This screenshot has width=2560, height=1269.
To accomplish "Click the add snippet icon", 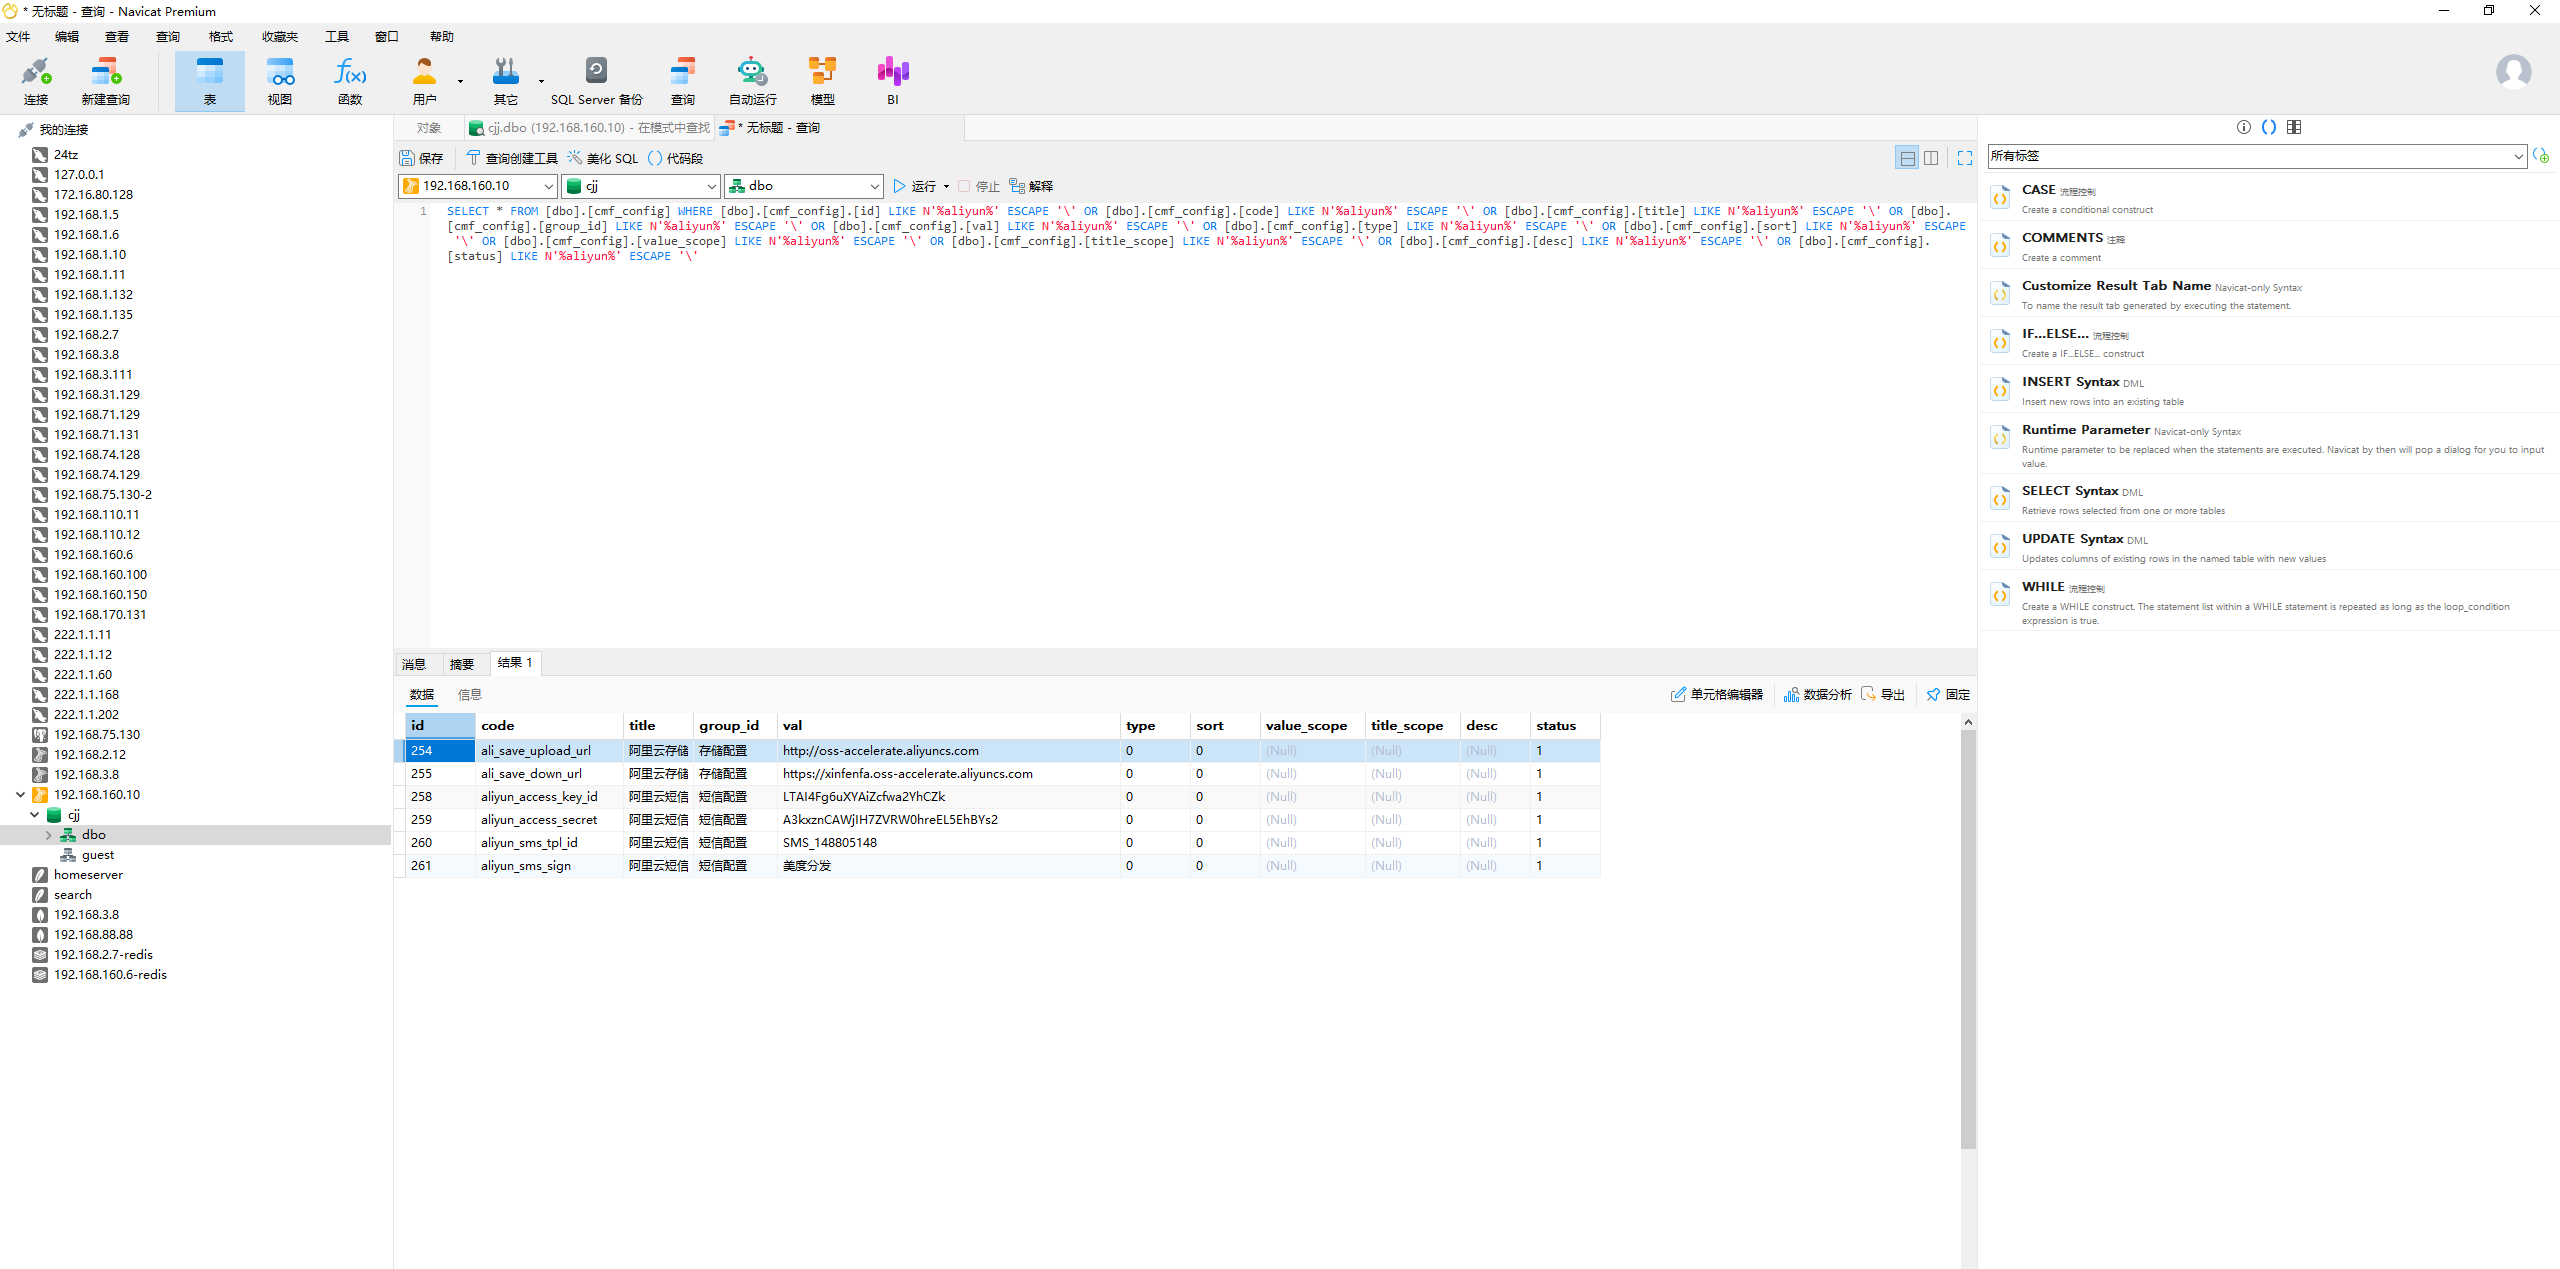I will [2541, 156].
